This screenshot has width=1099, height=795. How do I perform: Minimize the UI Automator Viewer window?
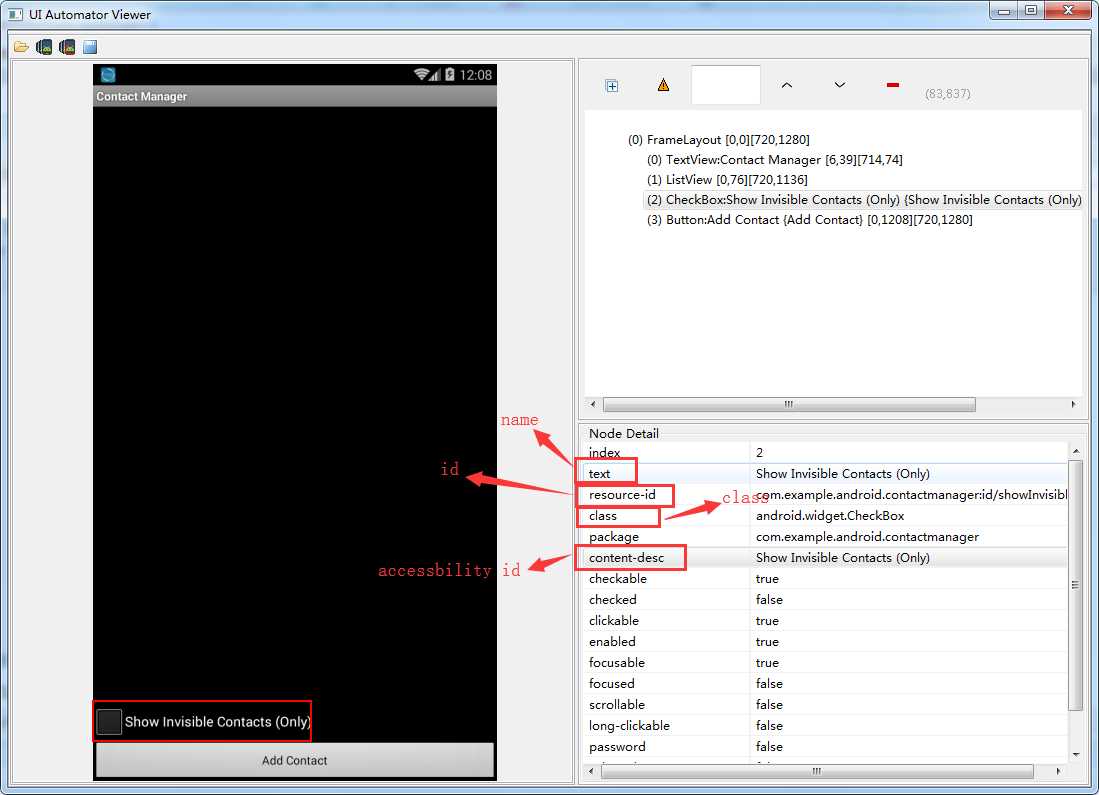(1004, 10)
